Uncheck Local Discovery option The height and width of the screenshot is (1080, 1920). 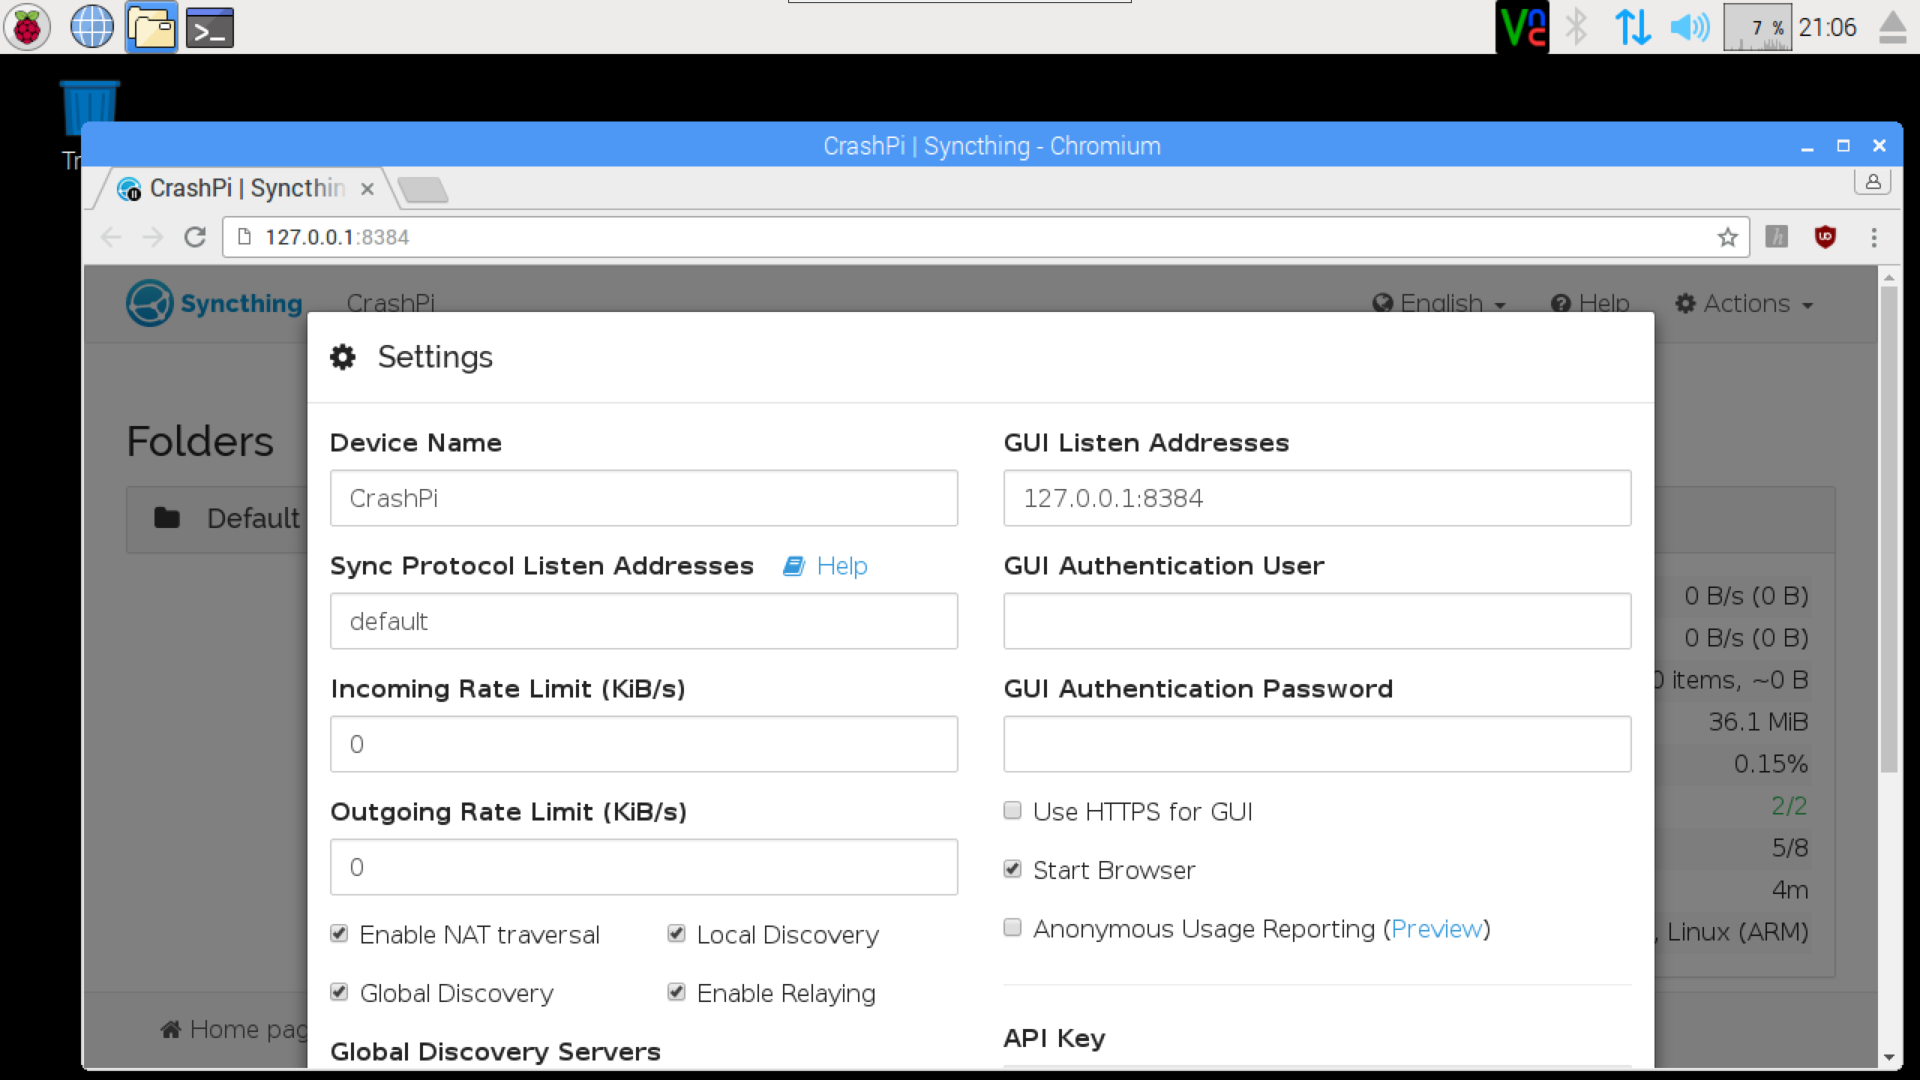[677, 934]
